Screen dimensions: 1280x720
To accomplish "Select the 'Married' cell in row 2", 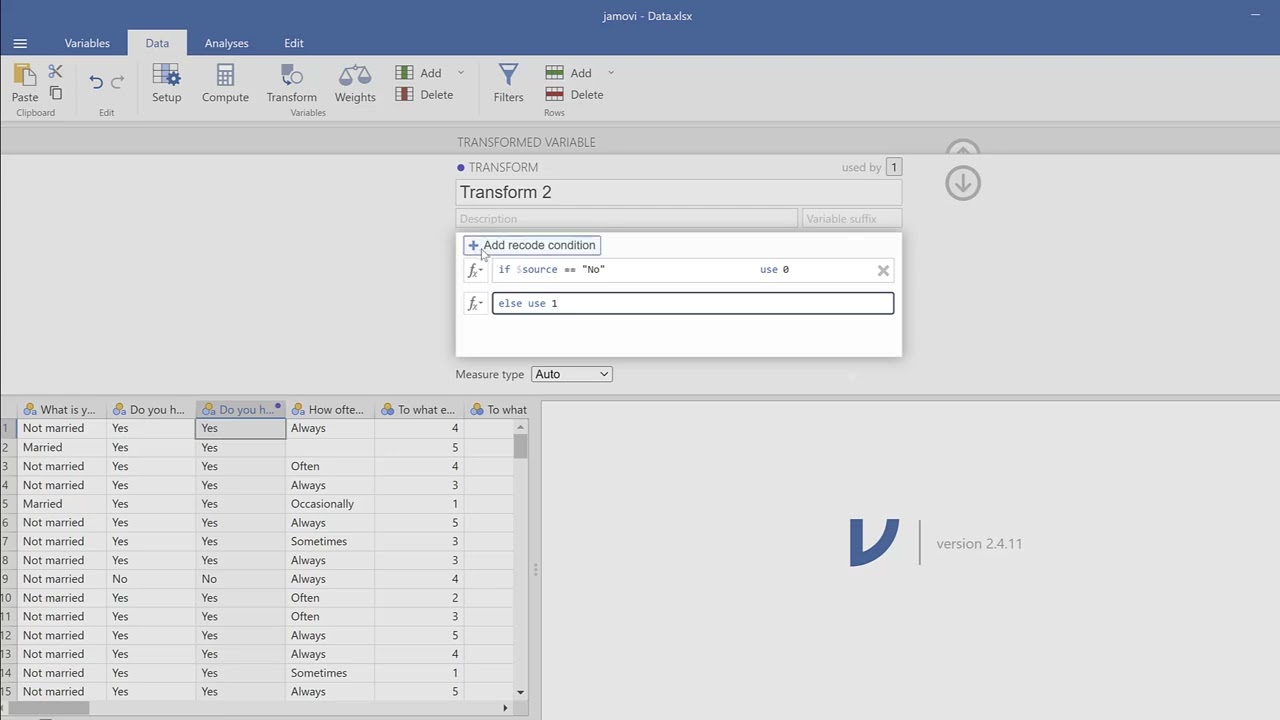I will coord(61,447).
